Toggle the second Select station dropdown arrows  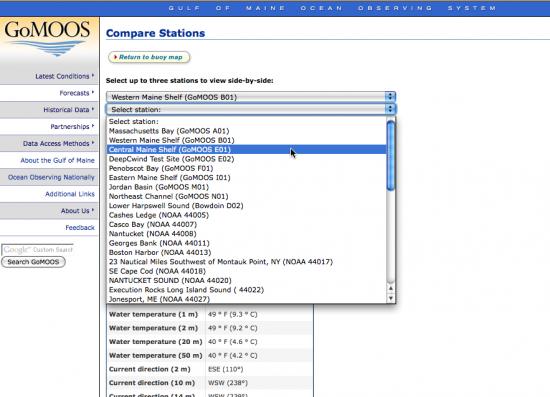coord(390,109)
